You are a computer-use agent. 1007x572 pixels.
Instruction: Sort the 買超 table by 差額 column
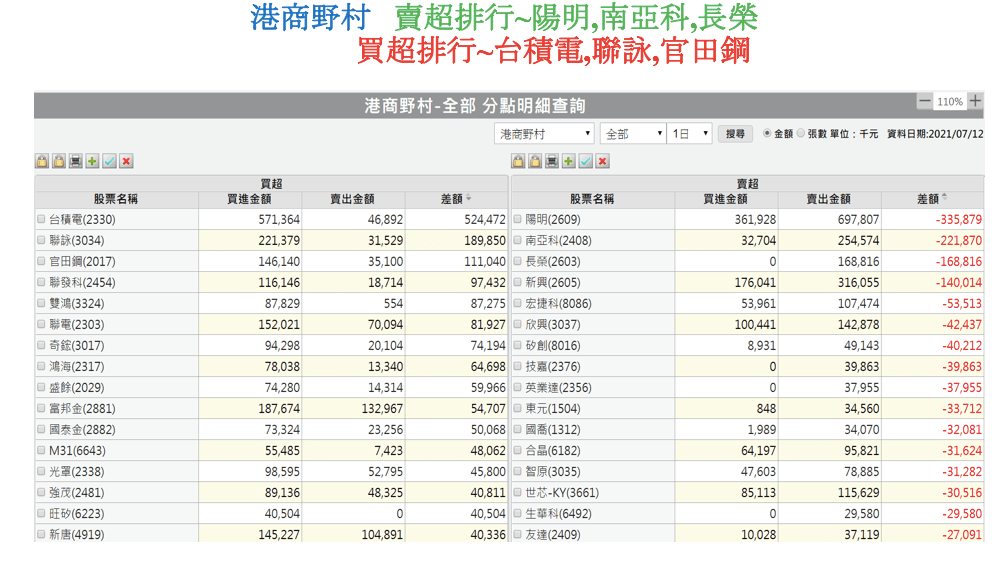(456, 199)
